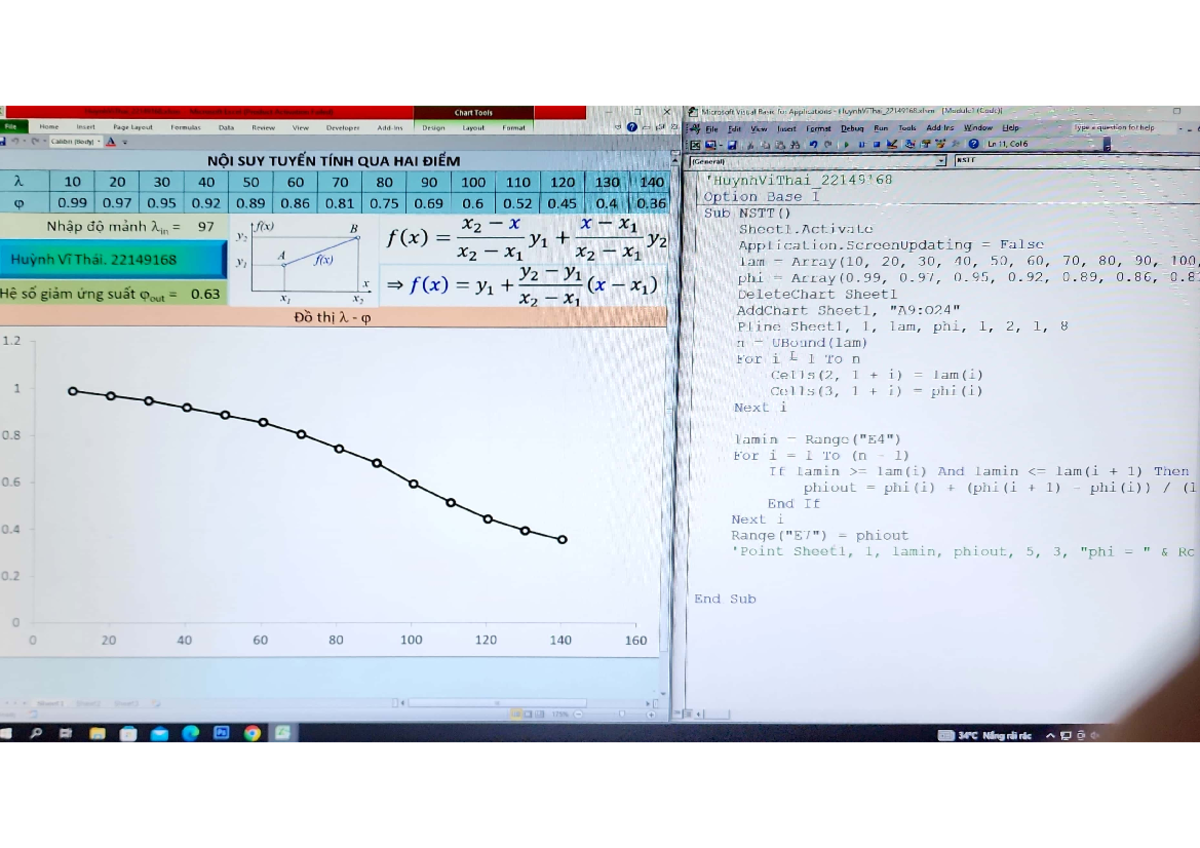Click the λin input cell containing 97
This screenshot has width=1200, height=848.
tap(206, 227)
